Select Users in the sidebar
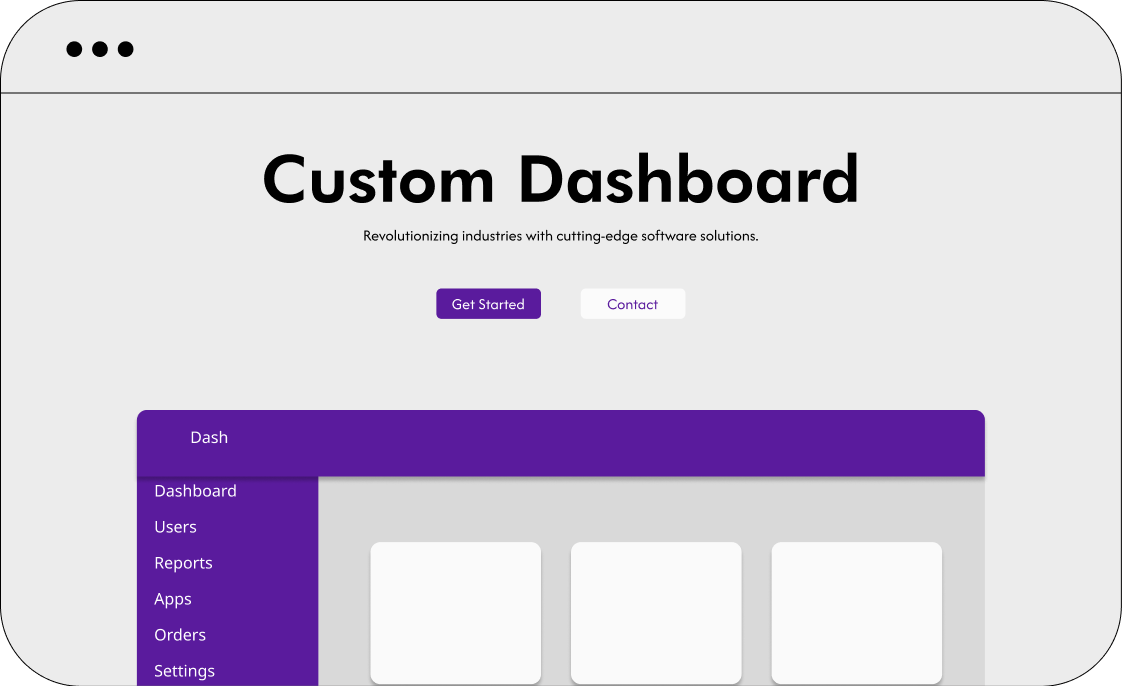The width and height of the screenshot is (1122, 686). 175,527
